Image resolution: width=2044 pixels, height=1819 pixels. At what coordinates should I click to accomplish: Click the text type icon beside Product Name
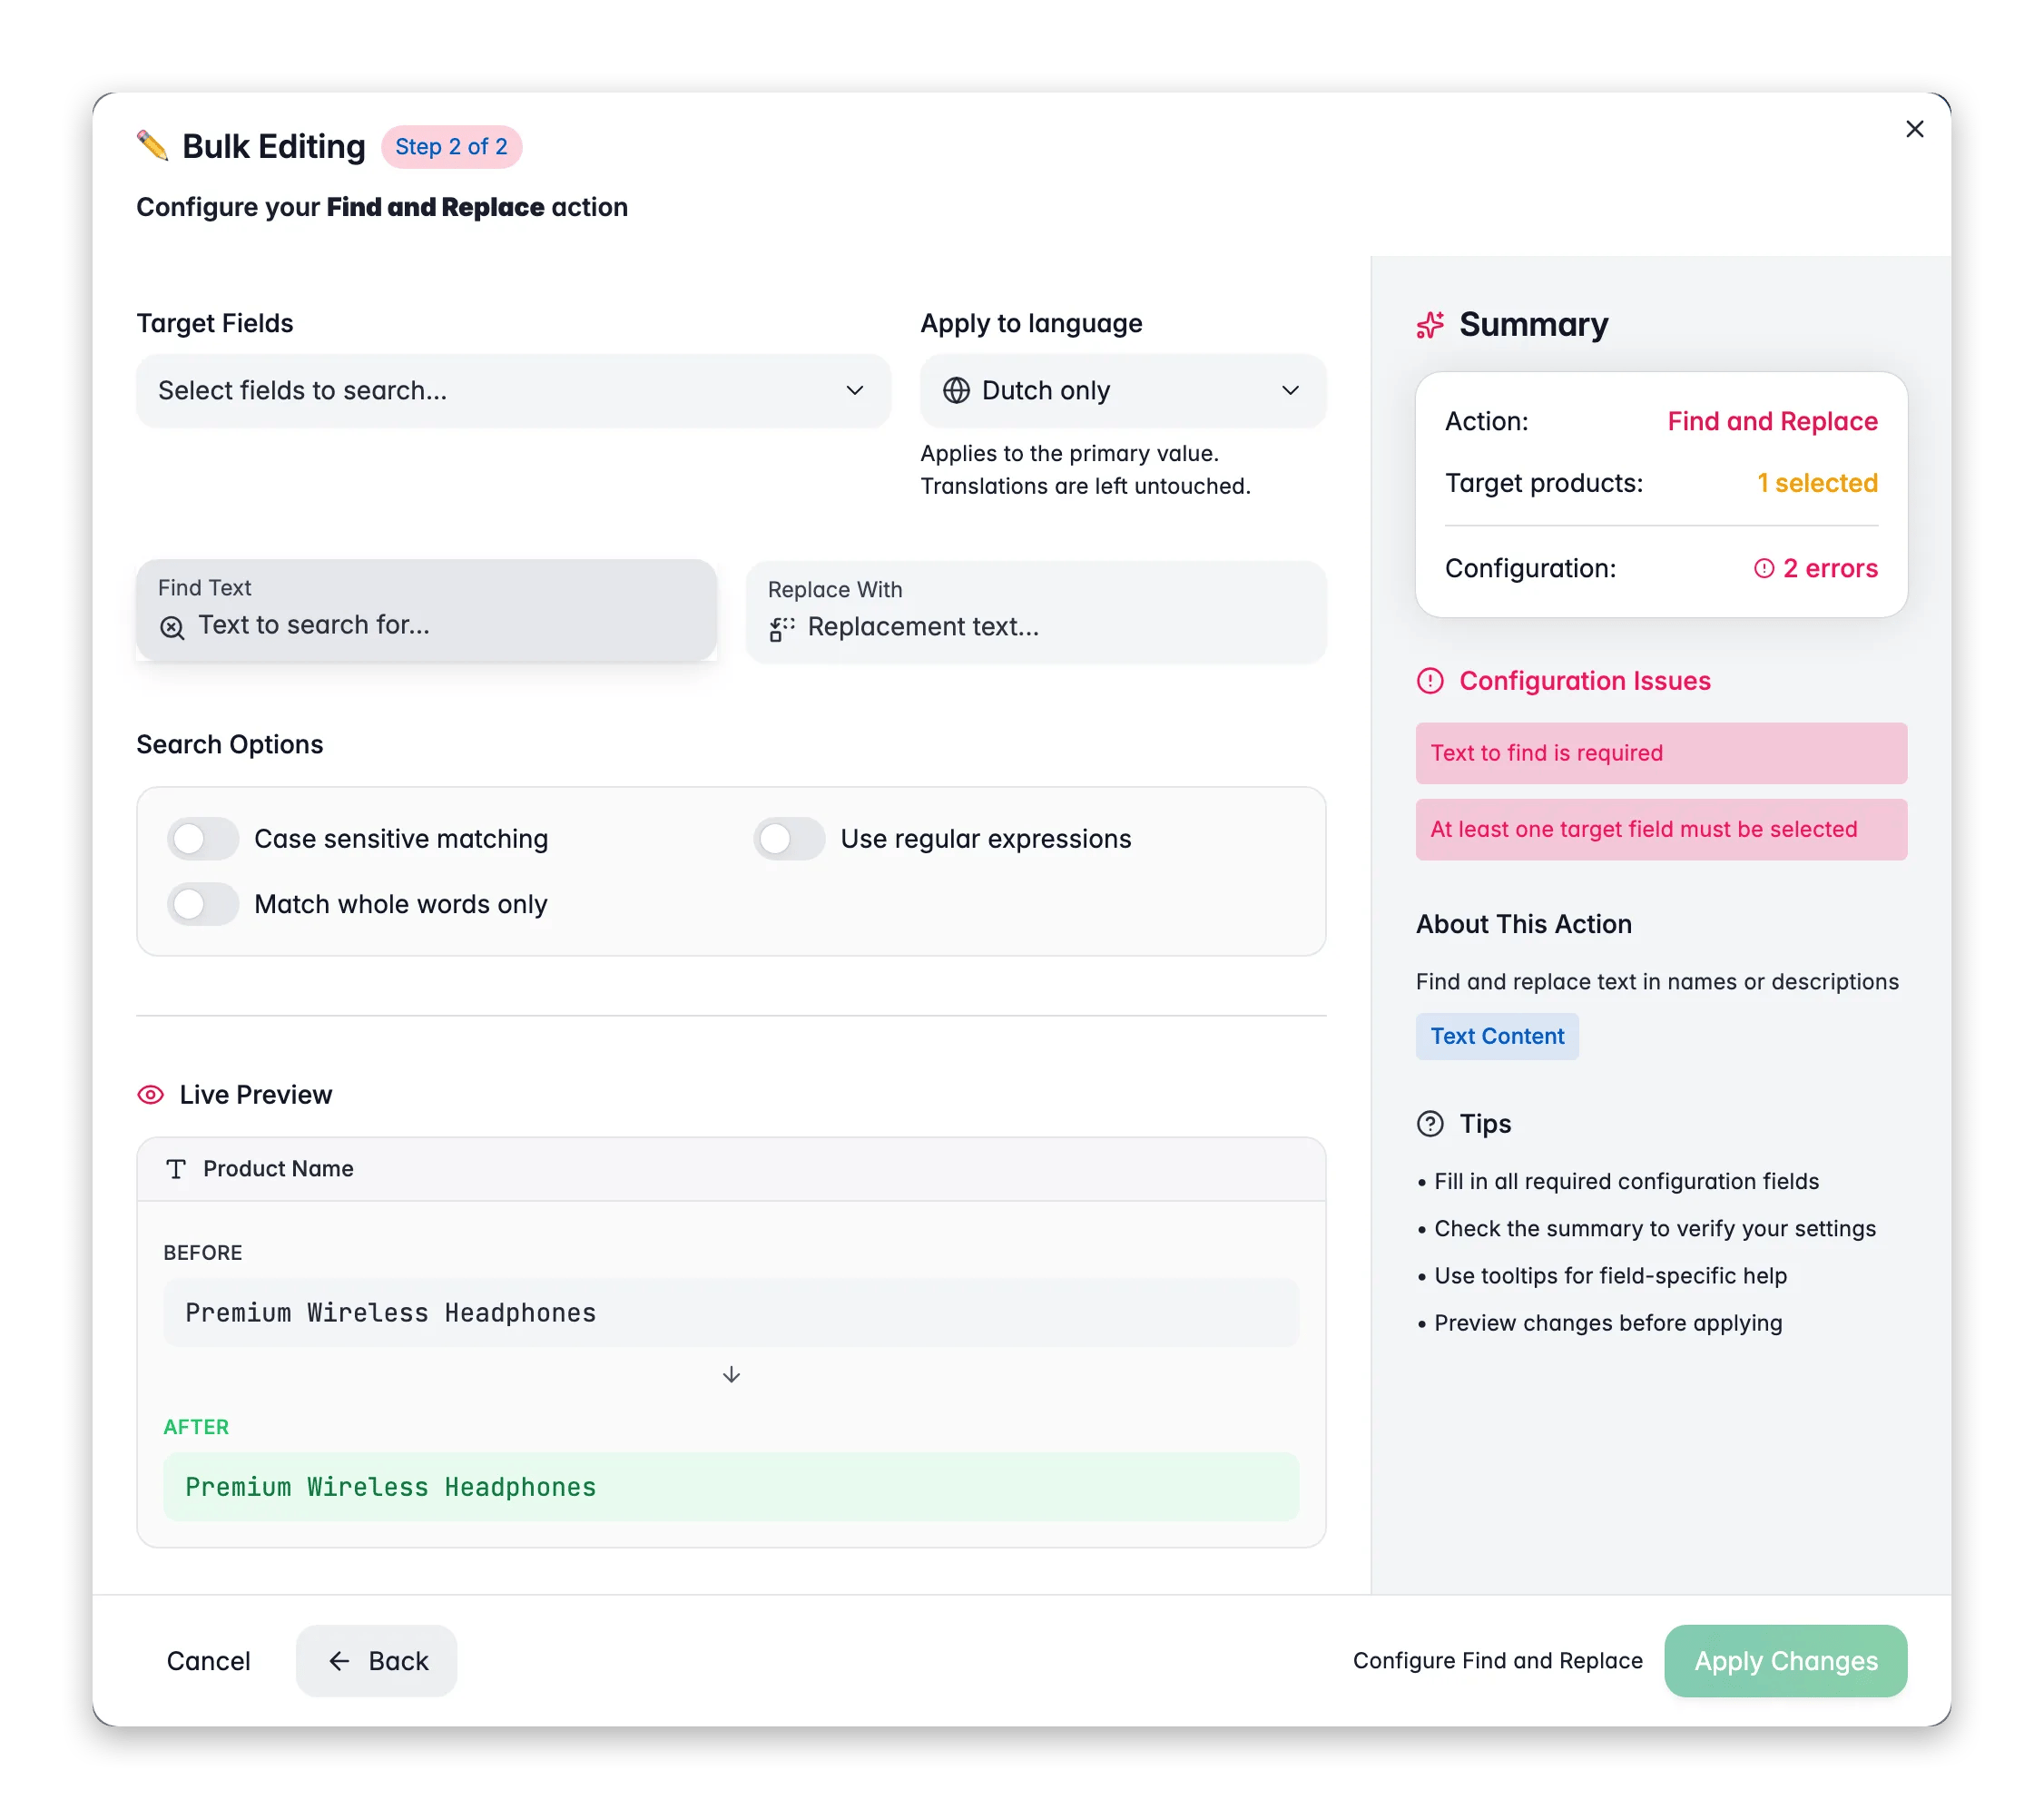pyautogui.click(x=176, y=1168)
